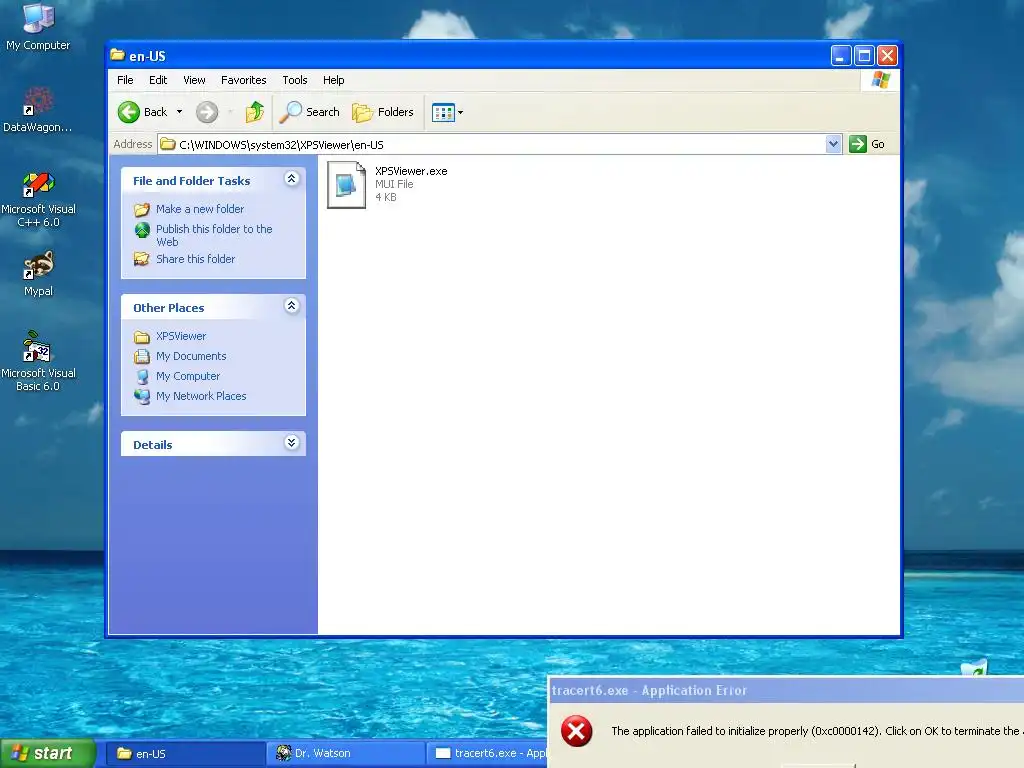Click the Forward arrow button

[207, 112]
